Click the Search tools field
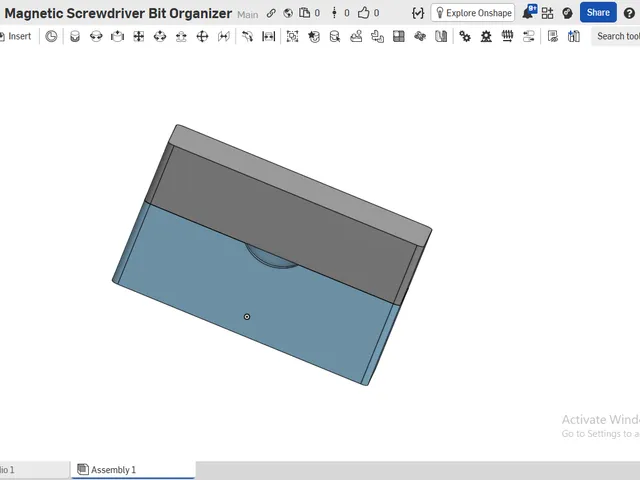This screenshot has height=480, width=640. (616, 36)
